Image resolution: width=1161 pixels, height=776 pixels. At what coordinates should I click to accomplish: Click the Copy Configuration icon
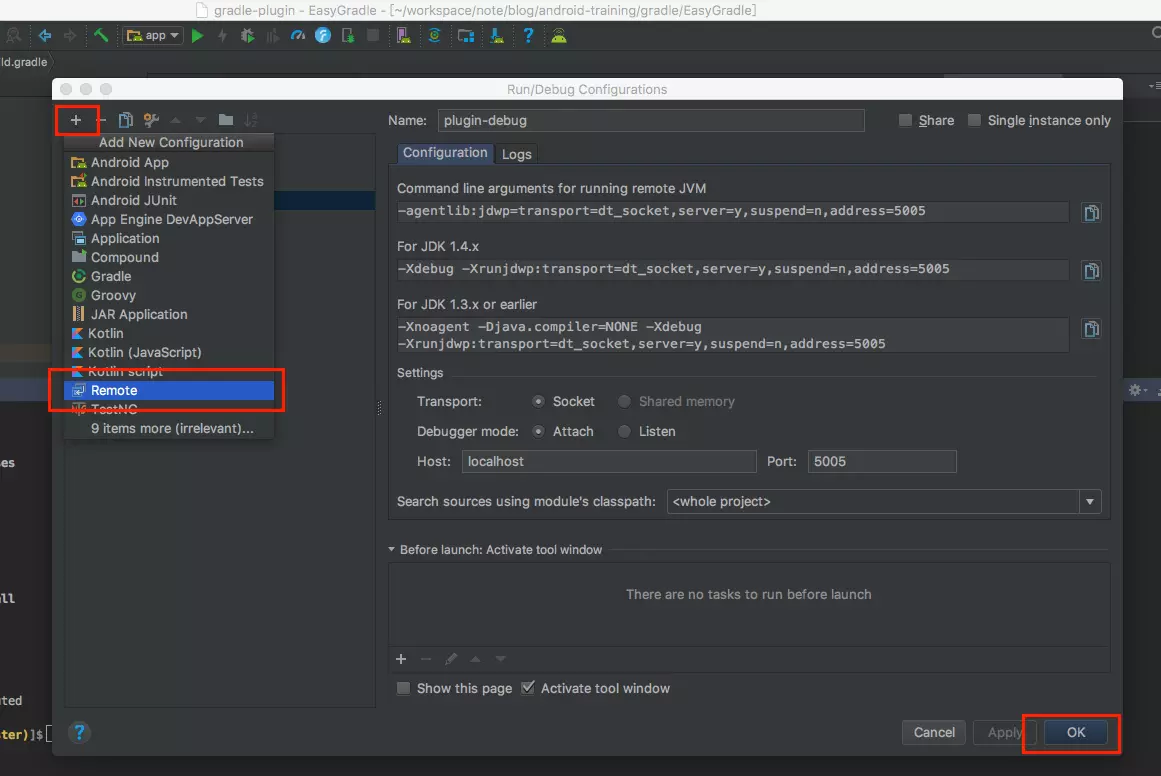pyautogui.click(x=126, y=120)
